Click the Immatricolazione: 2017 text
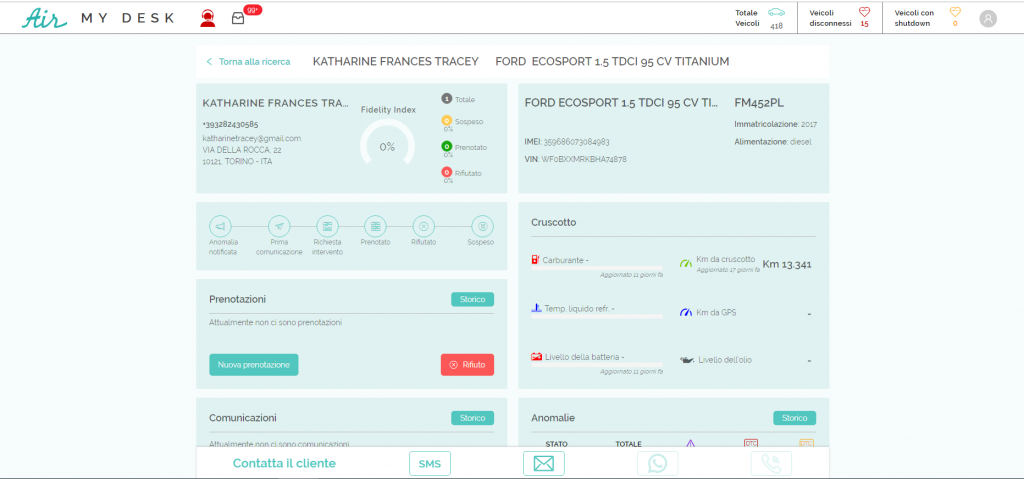 tap(775, 124)
